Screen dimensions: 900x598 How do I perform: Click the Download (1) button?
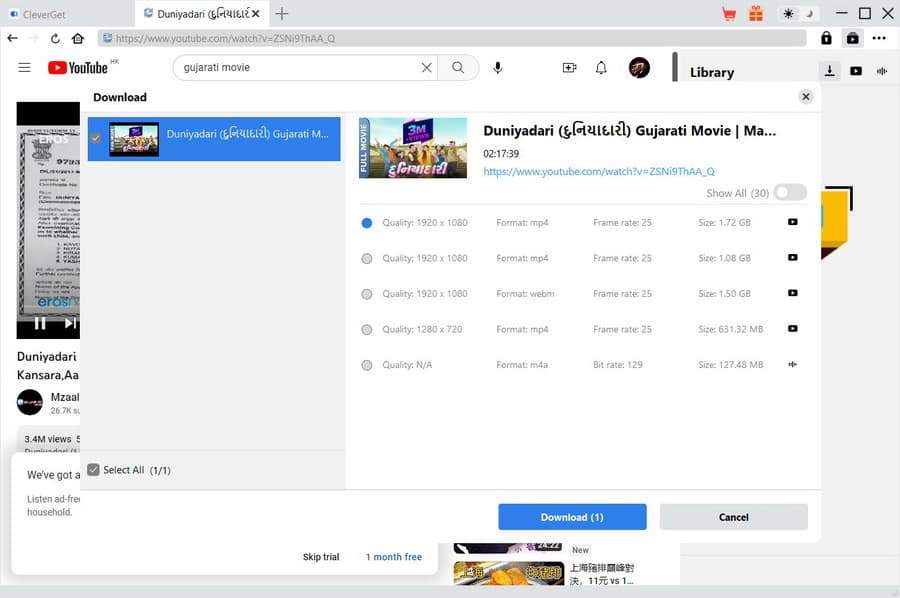coord(572,517)
